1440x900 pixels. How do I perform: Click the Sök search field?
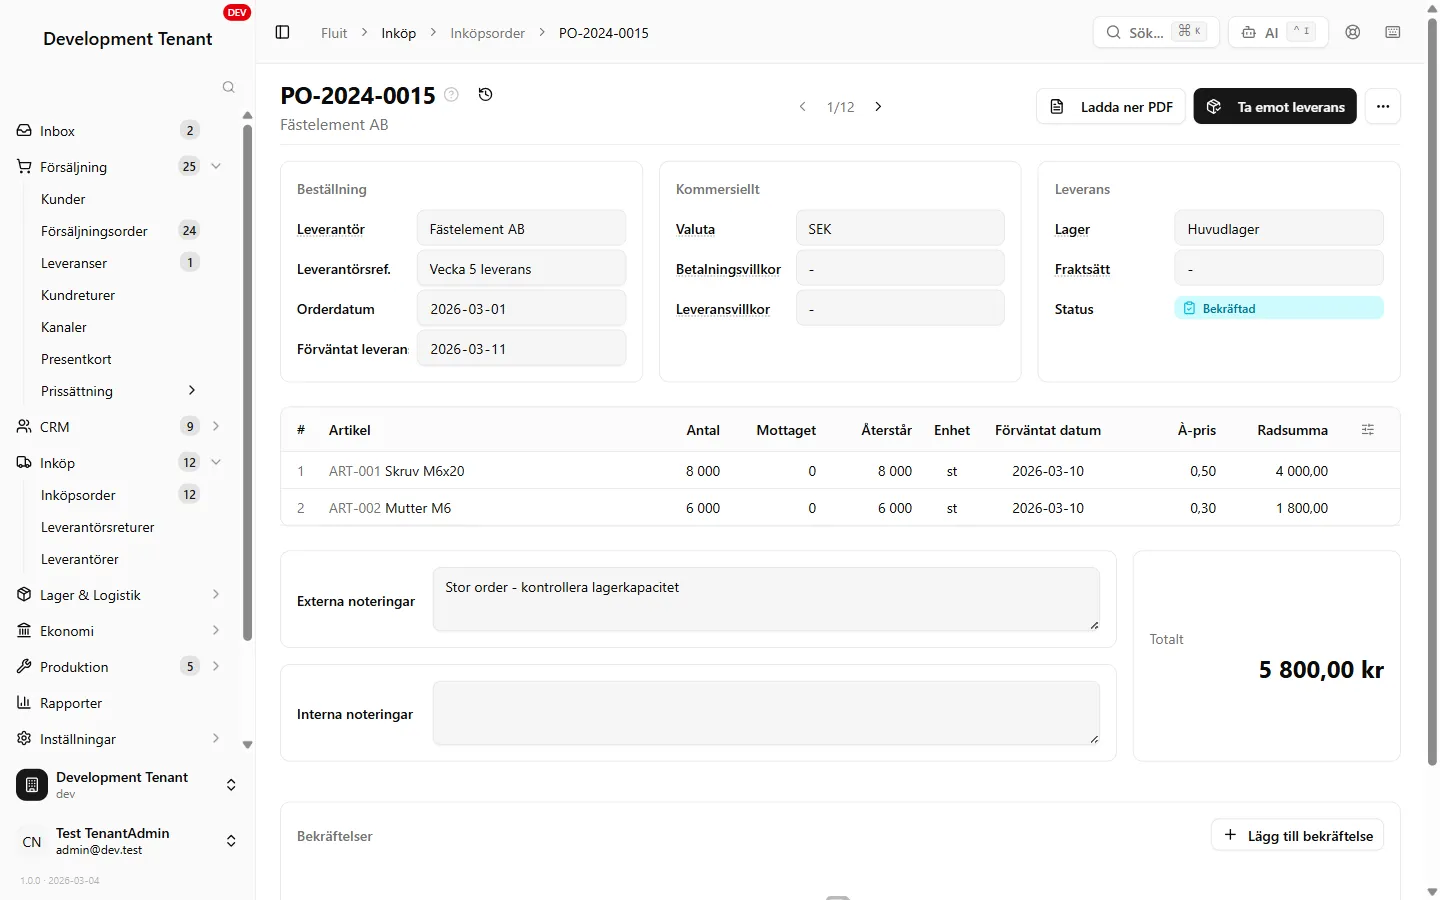pyautogui.click(x=1156, y=32)
